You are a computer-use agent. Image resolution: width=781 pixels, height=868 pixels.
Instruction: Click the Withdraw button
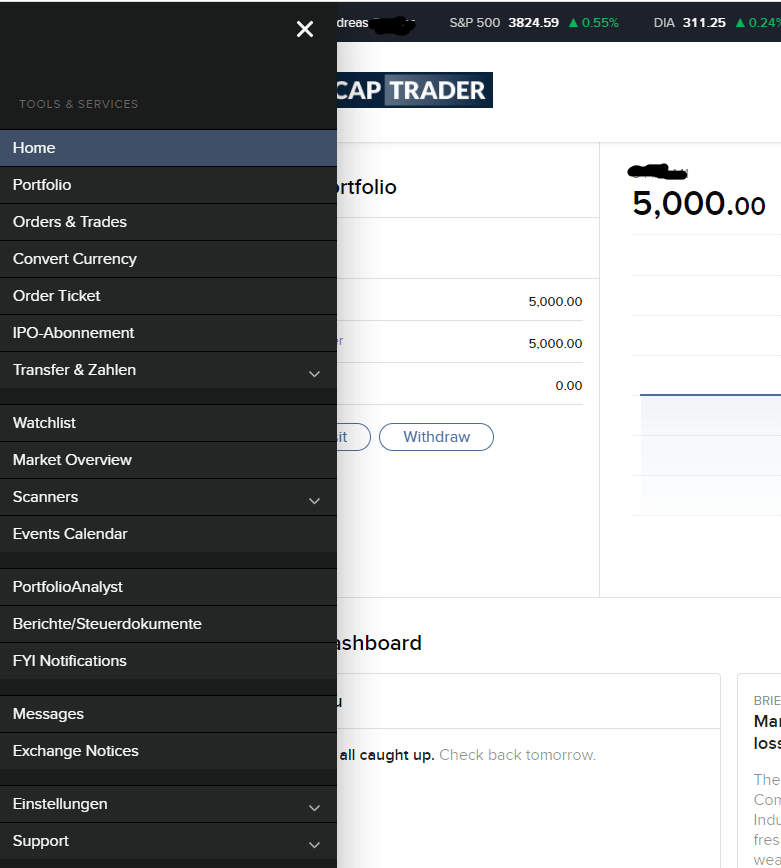(436, 437)
